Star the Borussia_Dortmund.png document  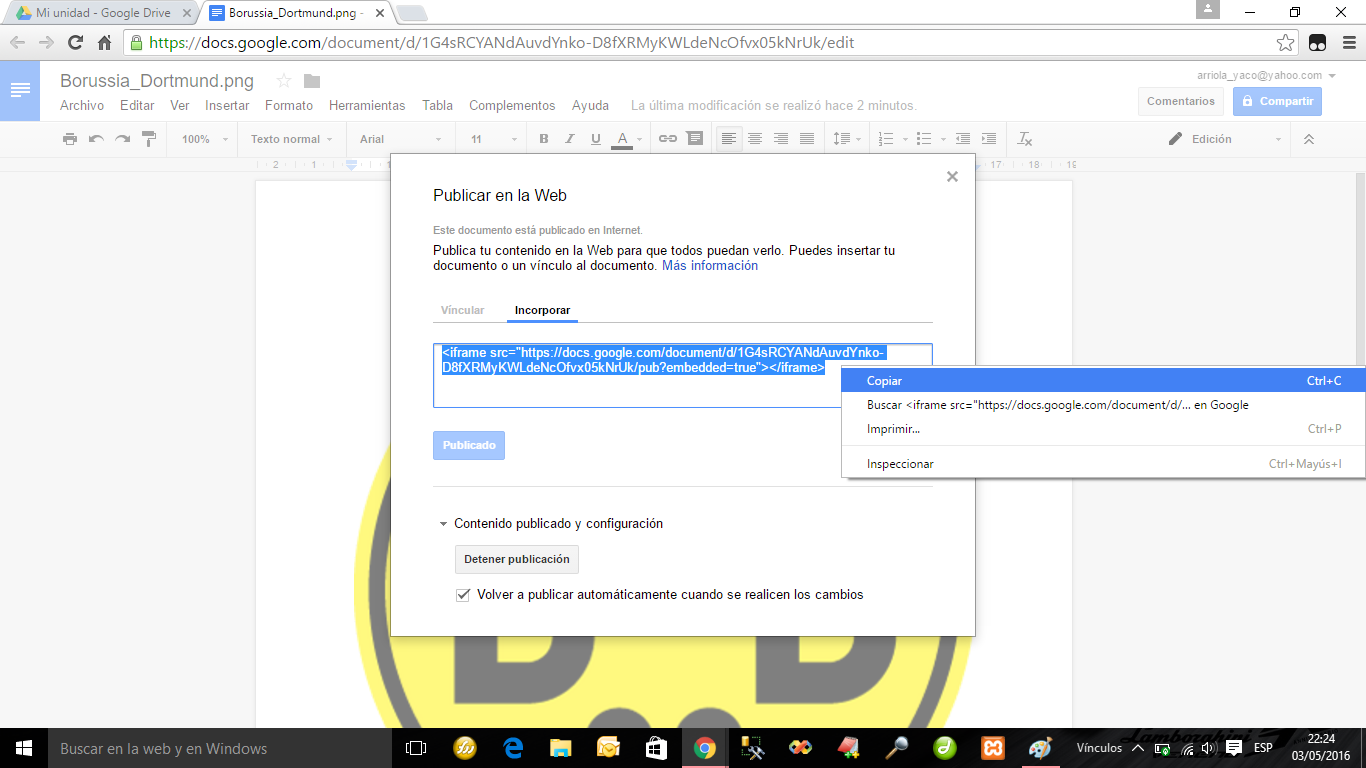pos(284,81)
